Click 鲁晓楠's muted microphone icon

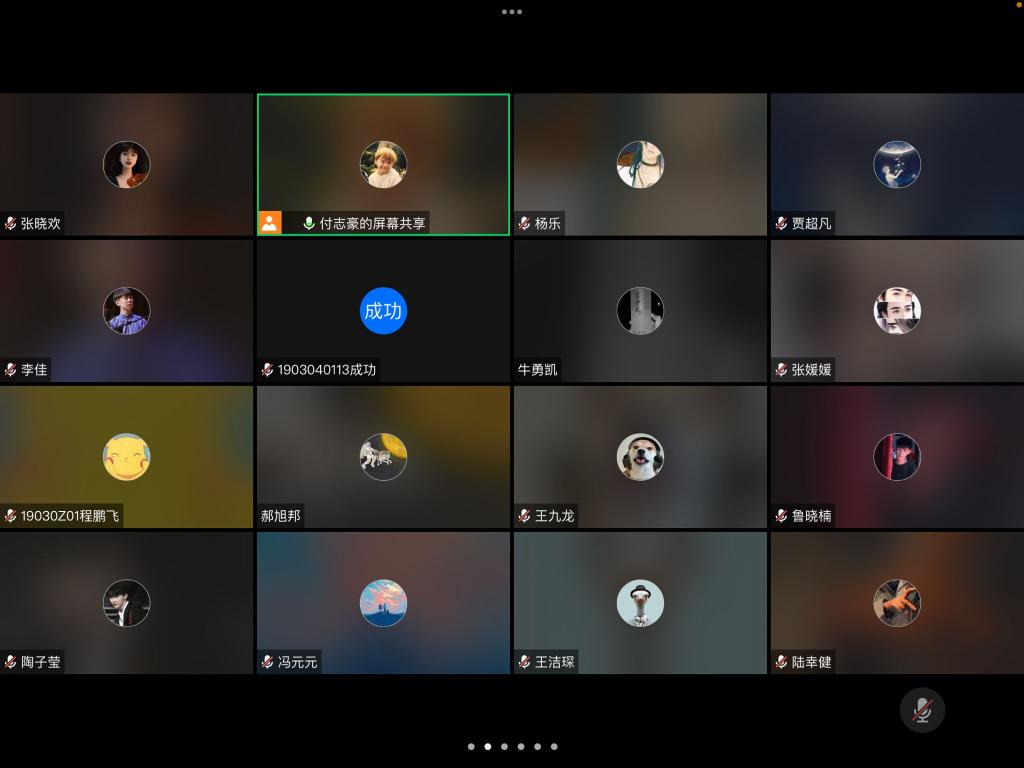[x=781, y=516]
